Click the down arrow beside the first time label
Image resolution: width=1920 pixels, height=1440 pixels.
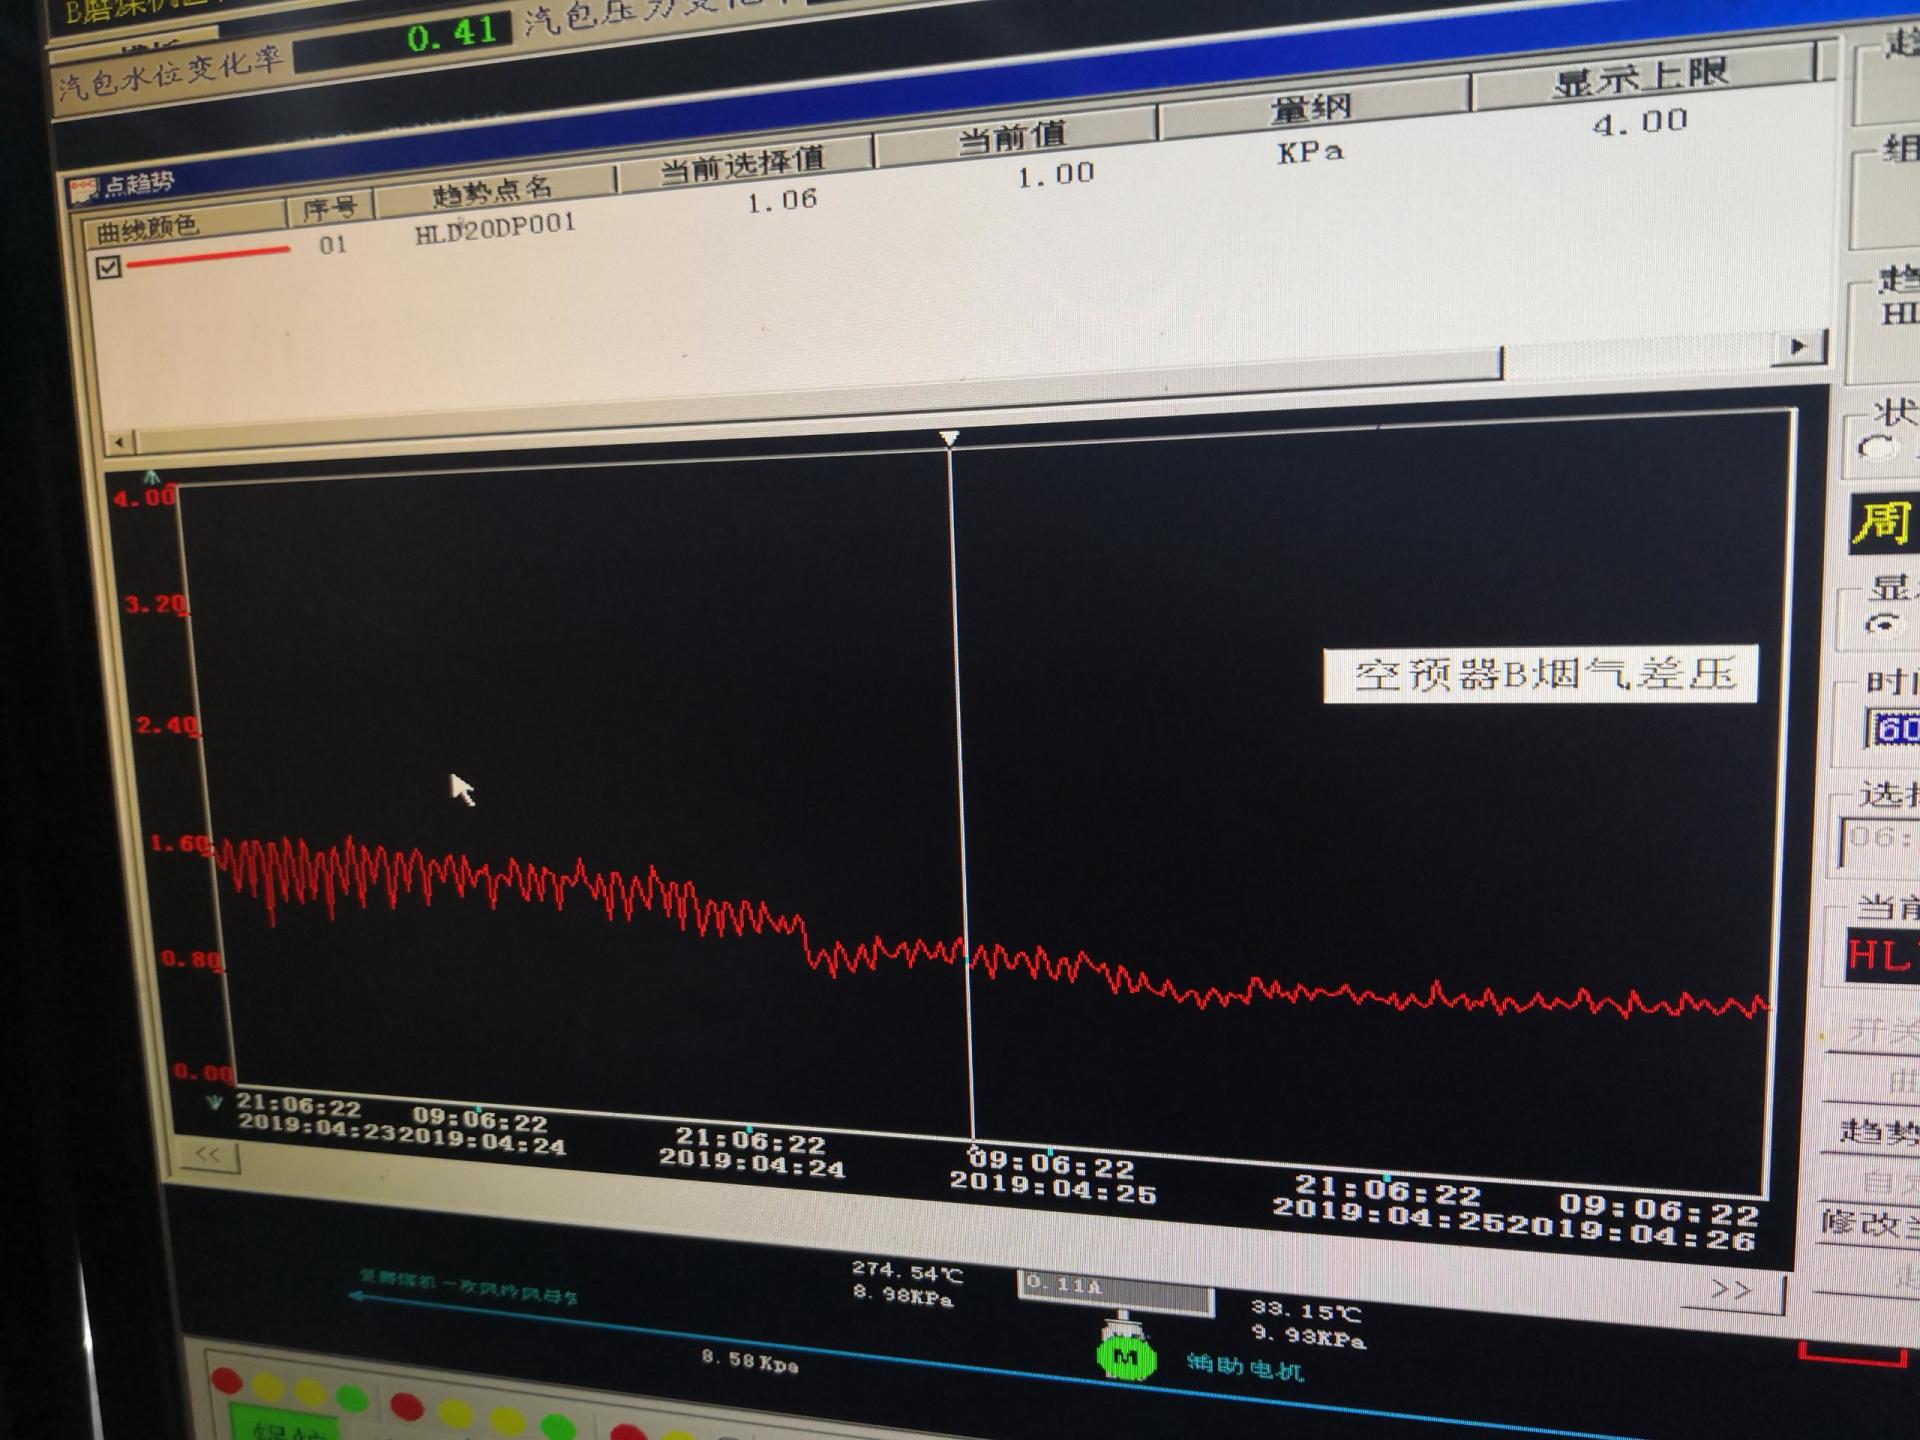point(213,1103)
